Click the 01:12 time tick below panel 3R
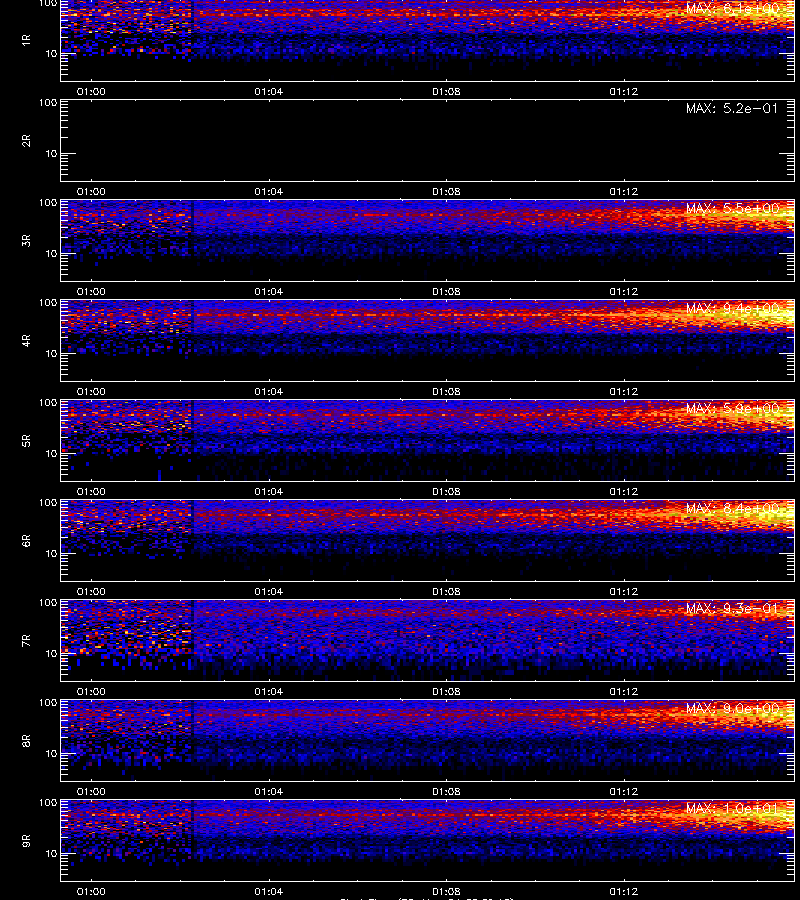800x900 pixels. point(623,292)
